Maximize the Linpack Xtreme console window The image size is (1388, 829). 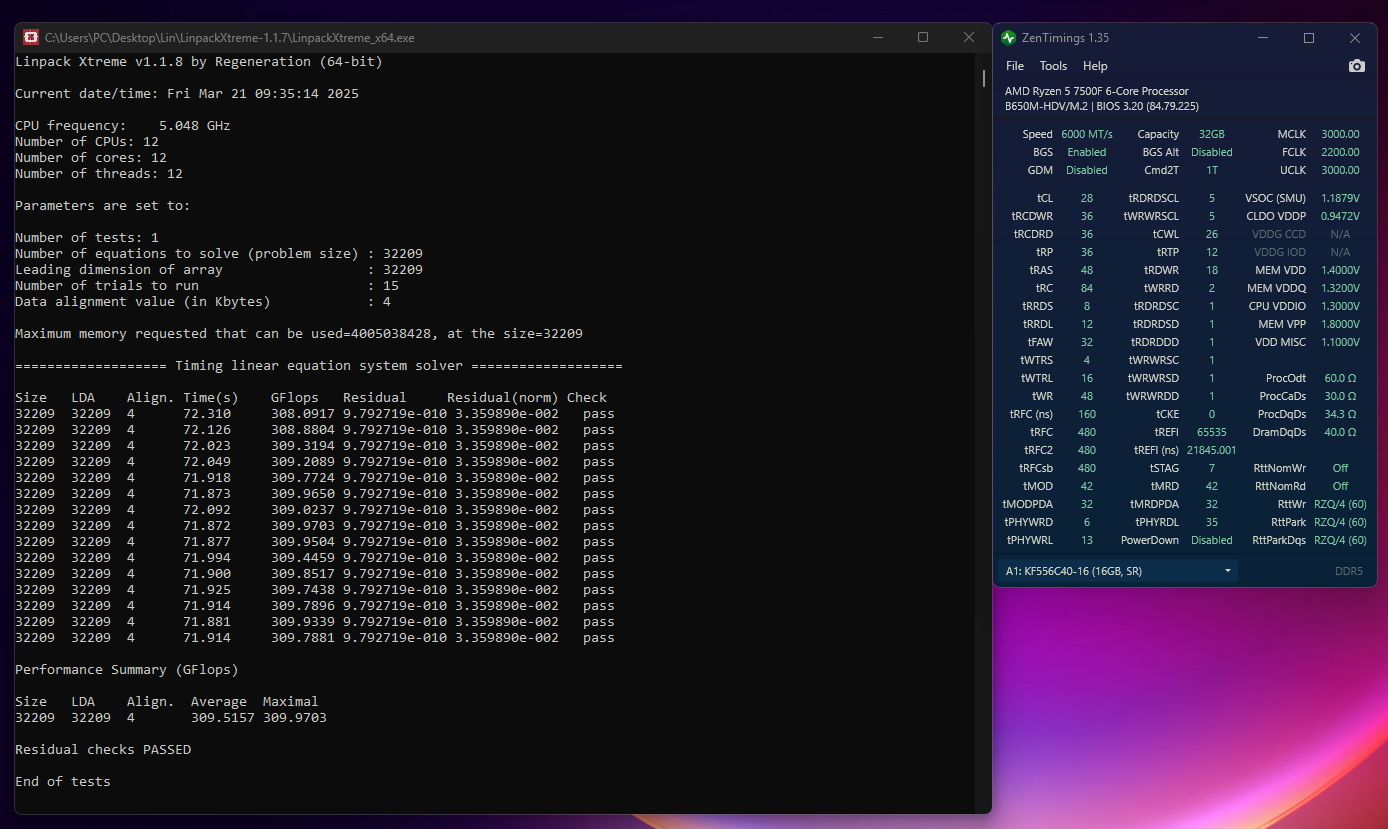923,38
